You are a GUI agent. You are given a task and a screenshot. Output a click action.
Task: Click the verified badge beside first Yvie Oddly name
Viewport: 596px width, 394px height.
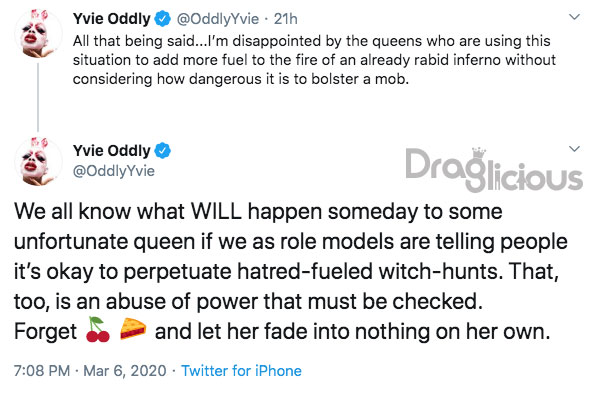click(x=163, y=19)
